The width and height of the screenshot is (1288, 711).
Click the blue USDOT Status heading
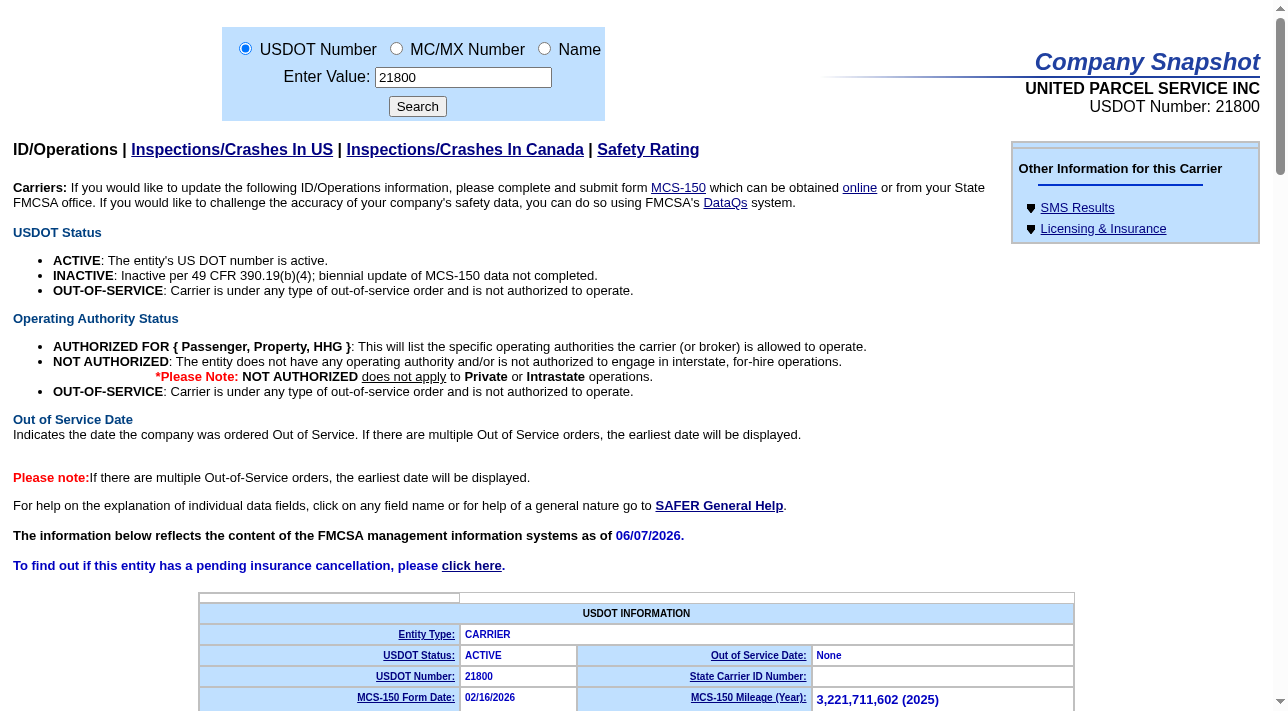(57, 232)
